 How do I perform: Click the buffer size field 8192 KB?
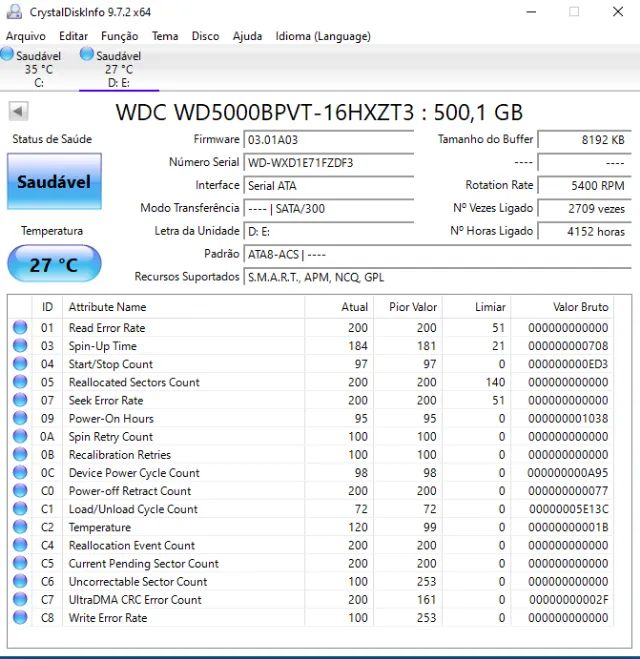click(585, 140)
